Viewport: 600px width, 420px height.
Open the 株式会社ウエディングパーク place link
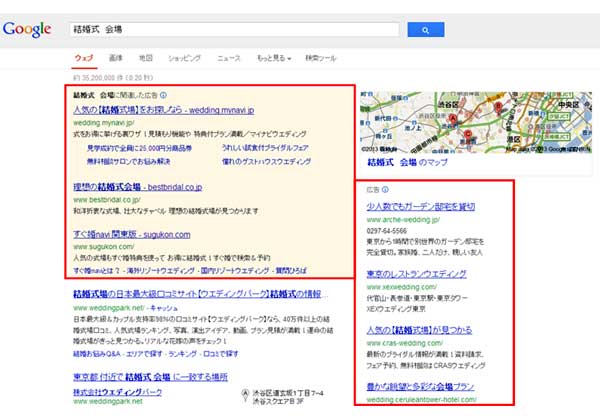point(117,392)
